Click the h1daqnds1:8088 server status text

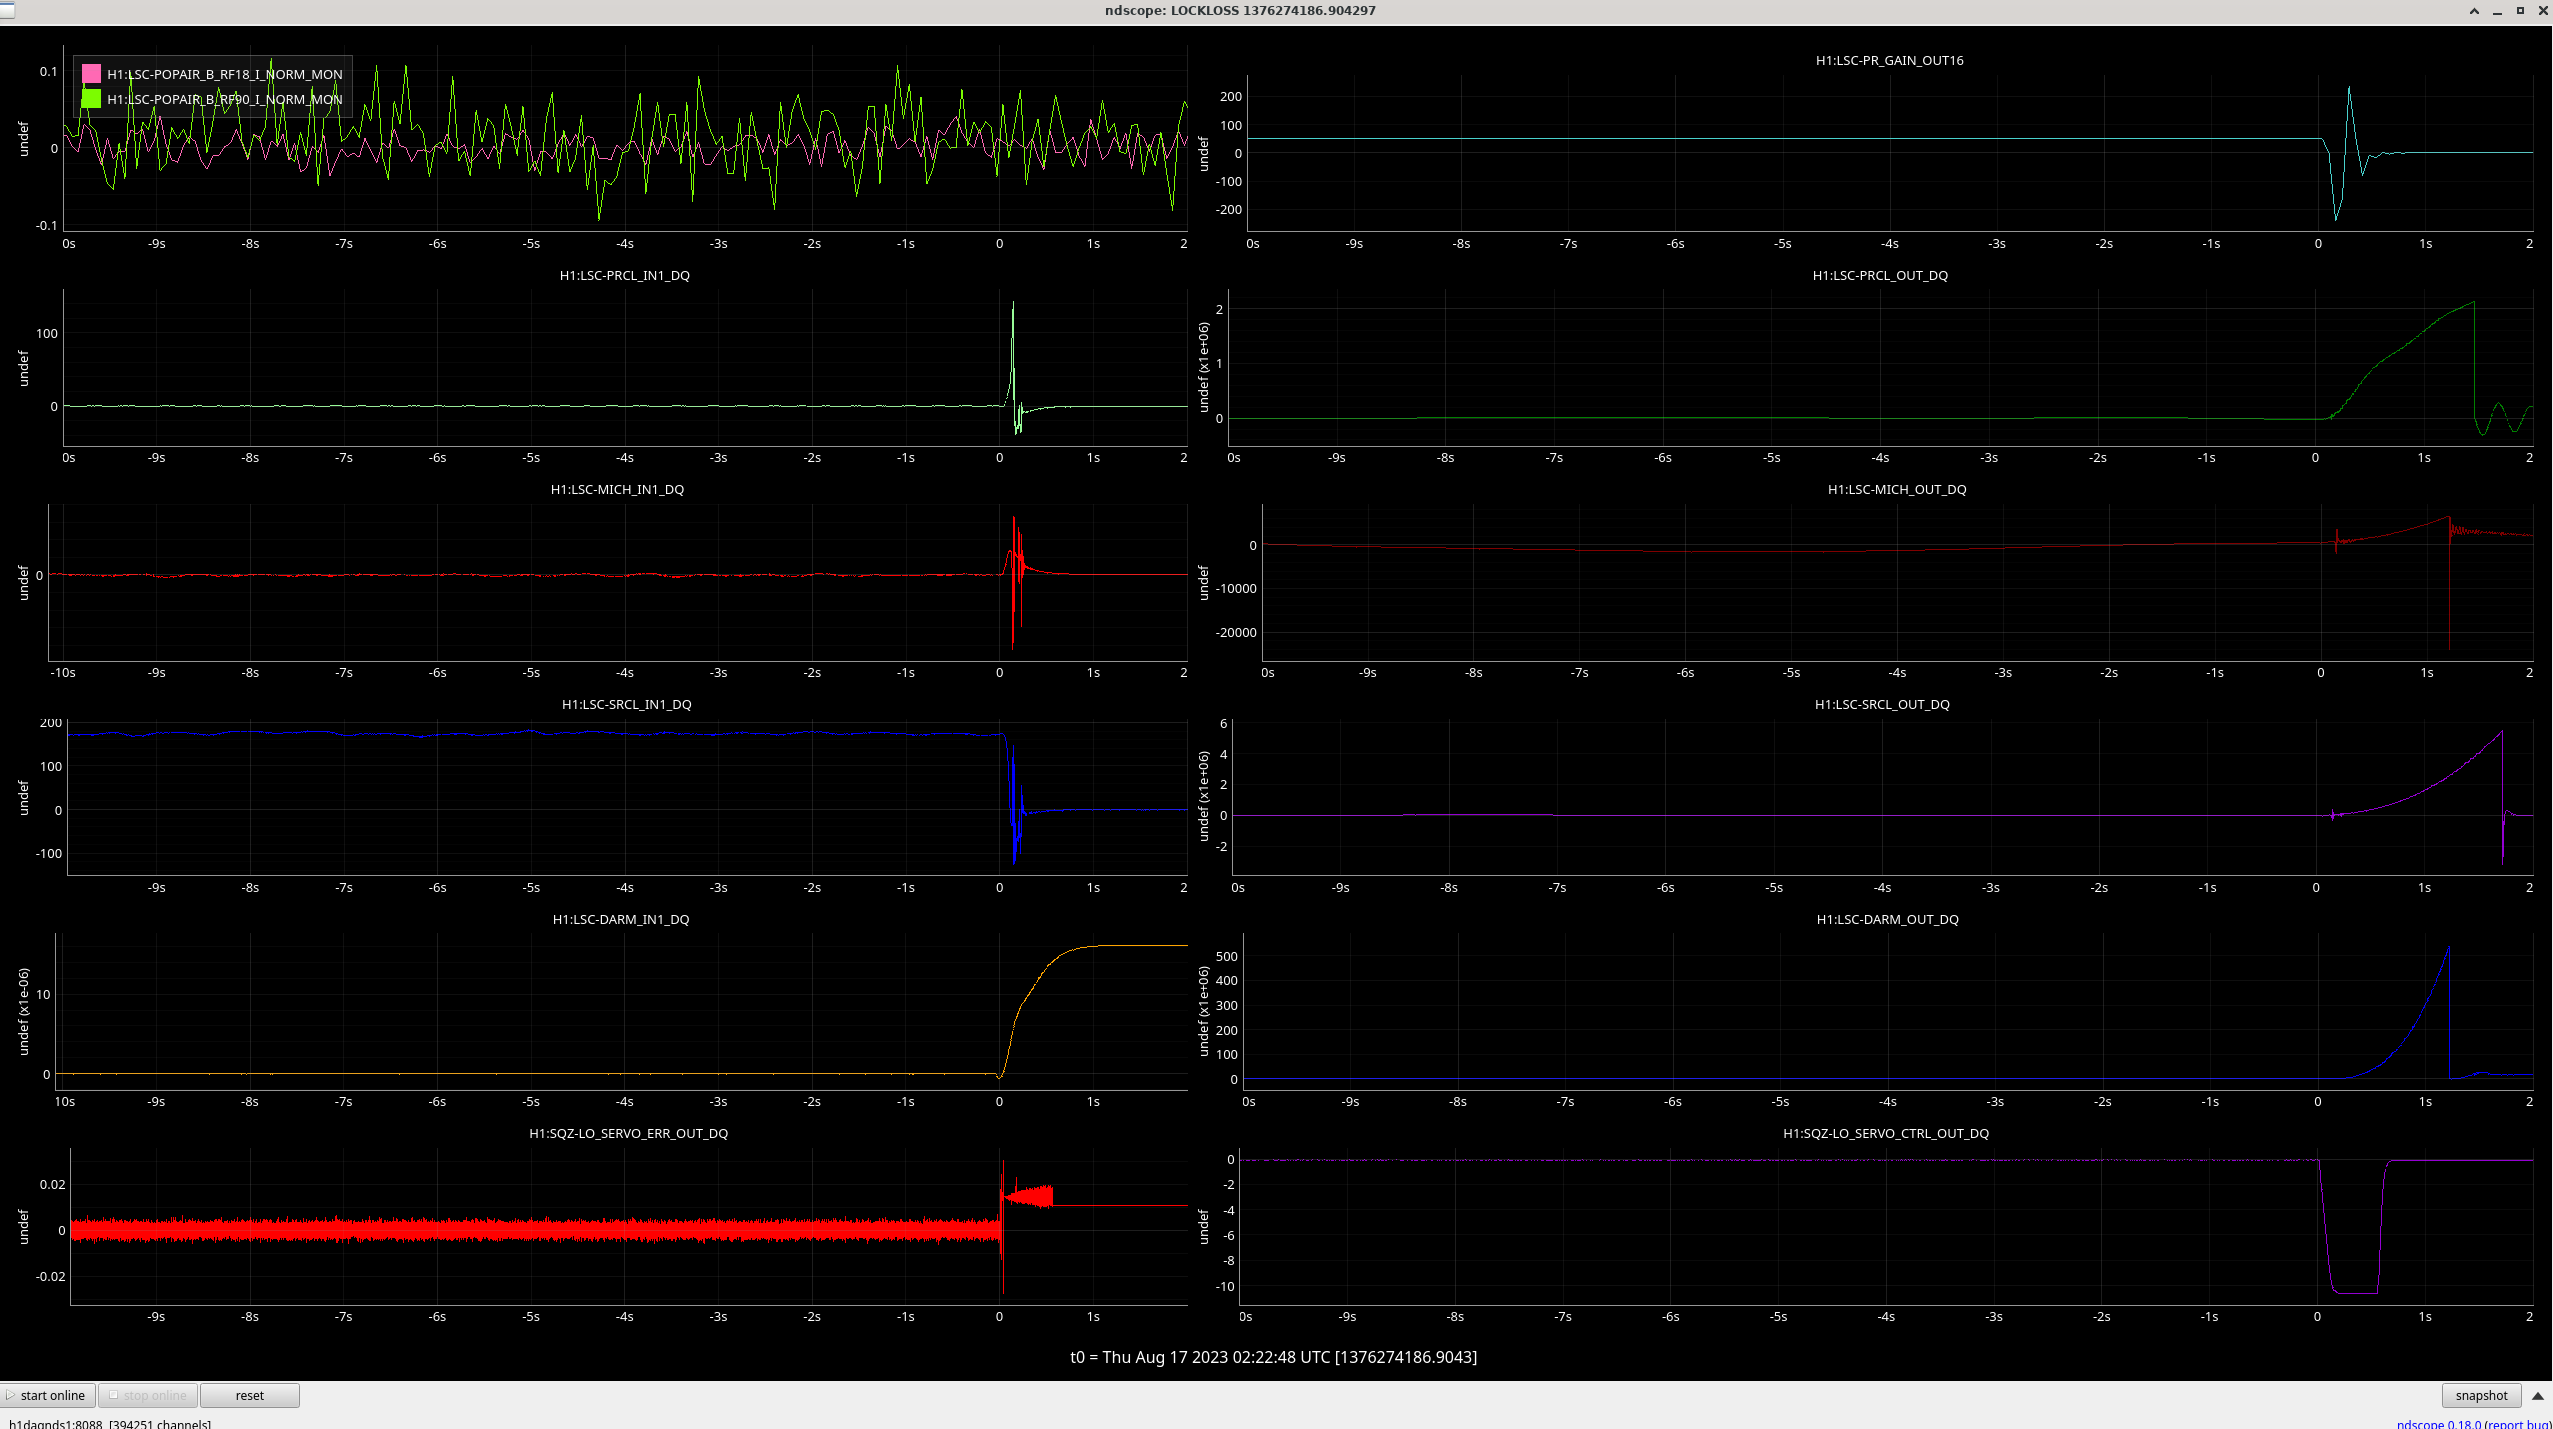tap(110, 1423)
